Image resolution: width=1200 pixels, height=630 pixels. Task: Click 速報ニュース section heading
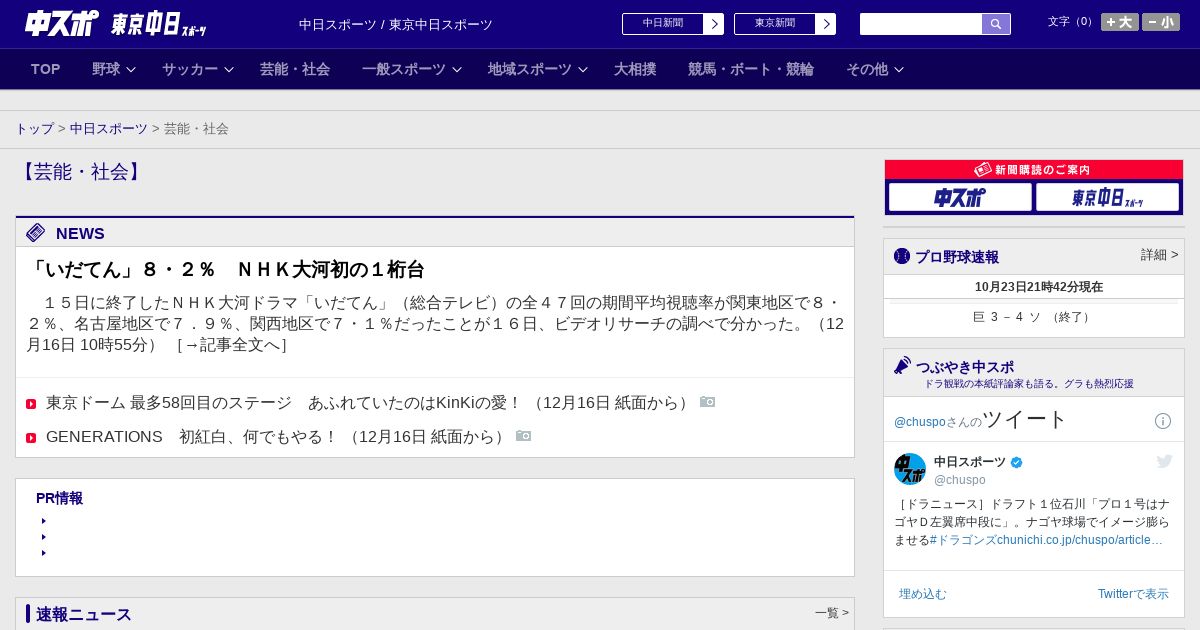click(x=84, y=614)
